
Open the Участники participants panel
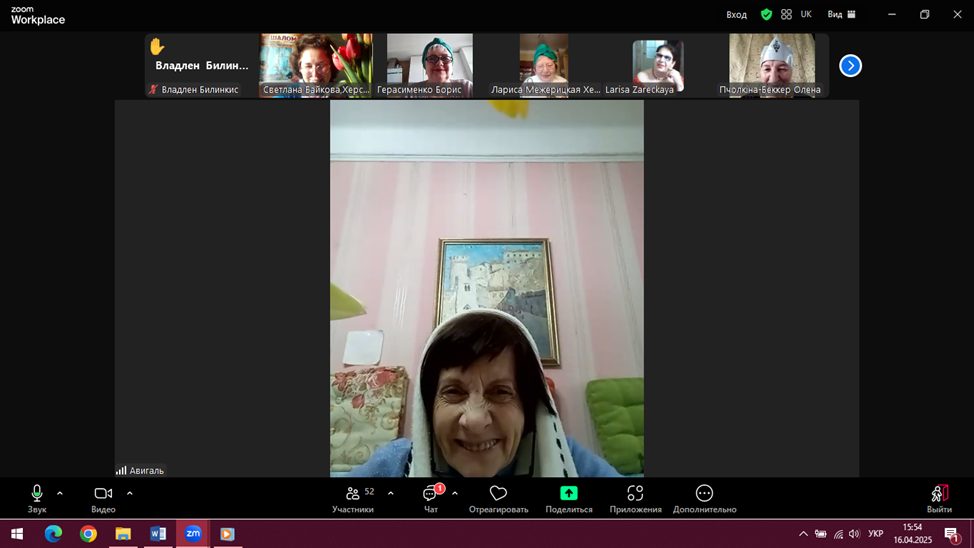(x=353, y=494)
